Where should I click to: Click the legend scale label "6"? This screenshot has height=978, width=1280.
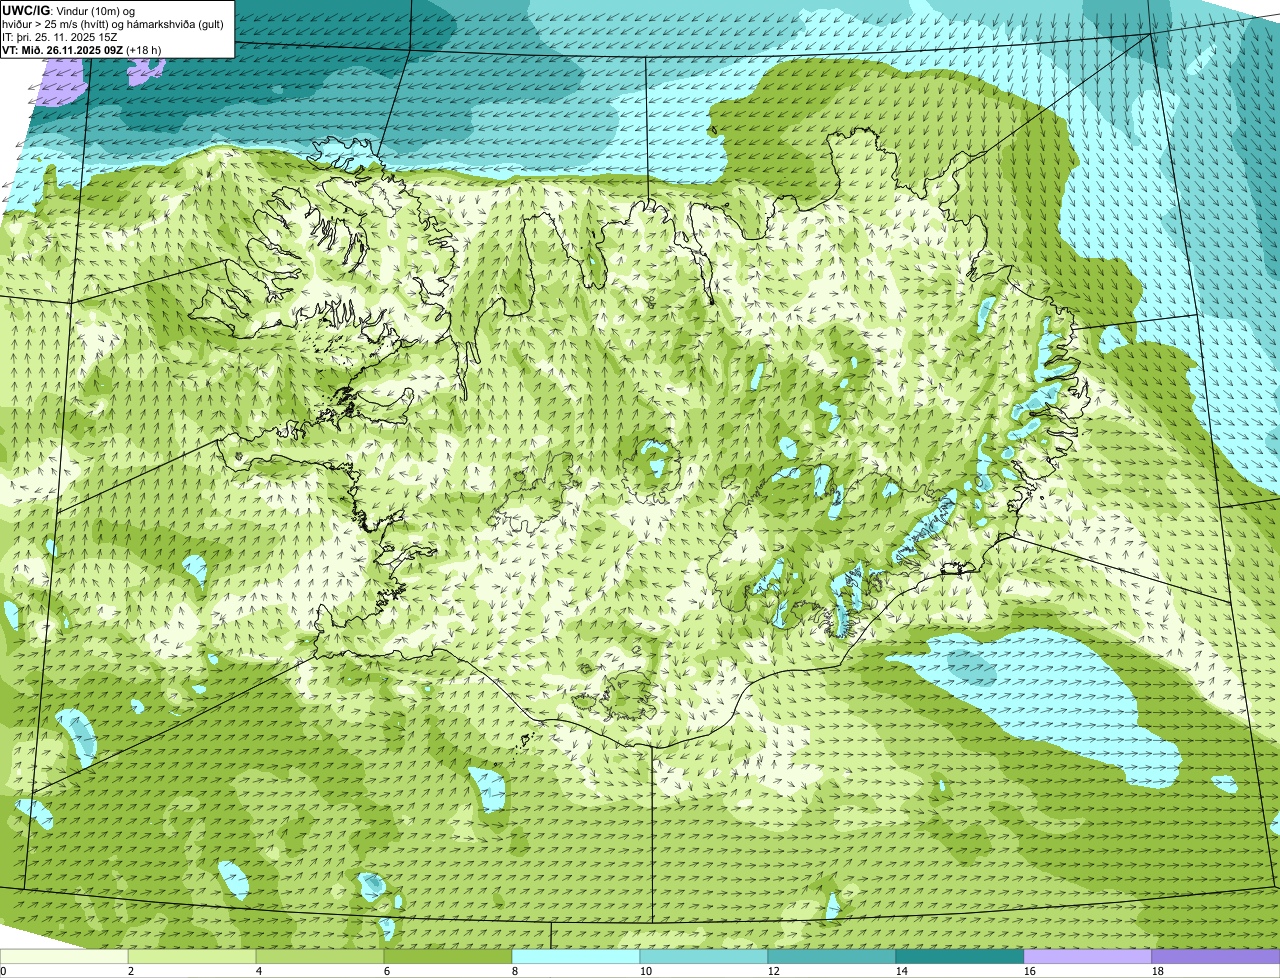pos(387,971)
